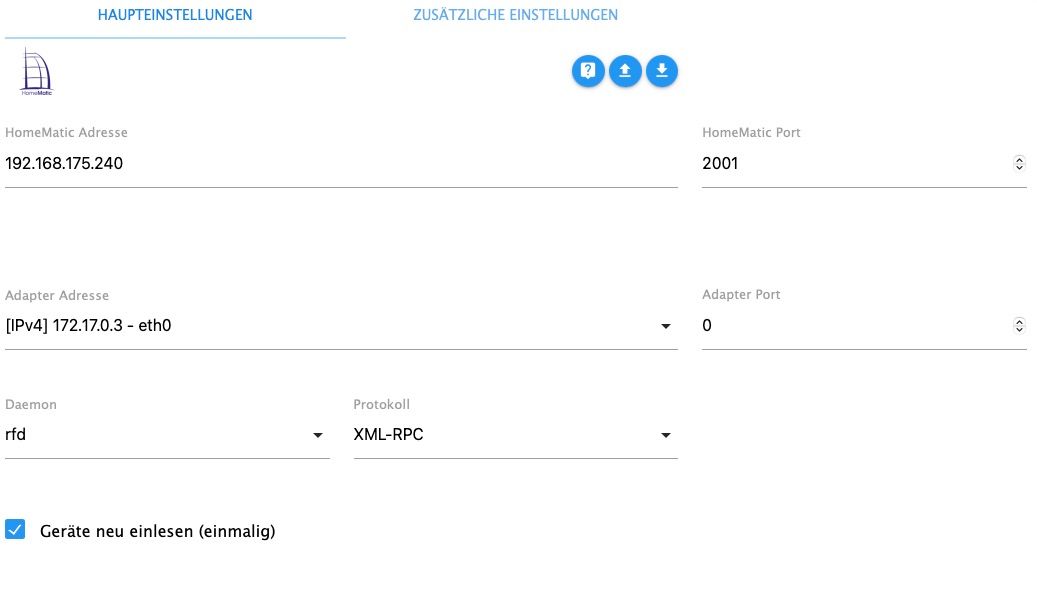The width and height of the screenshot is (1037, 610).
Task: Adjust Adapter Port using its spinner
Action: click(1019, 326)
